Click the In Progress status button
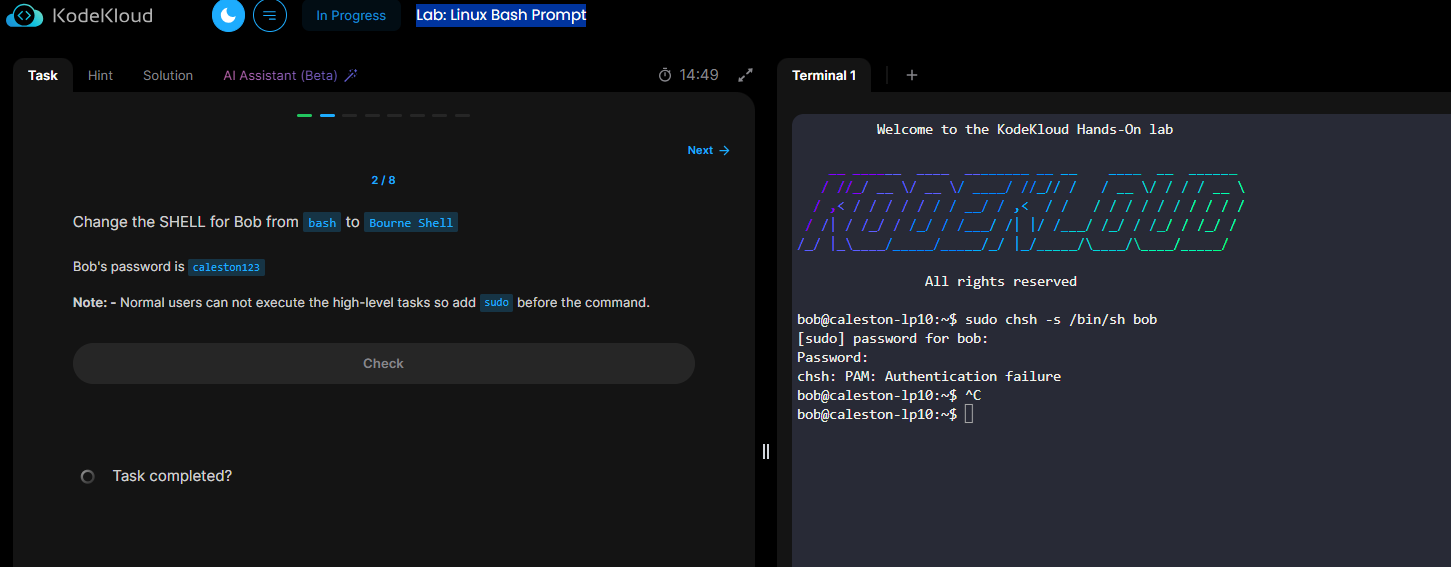The width and height of the screenshot is (1451, 567). click(351, 16)
